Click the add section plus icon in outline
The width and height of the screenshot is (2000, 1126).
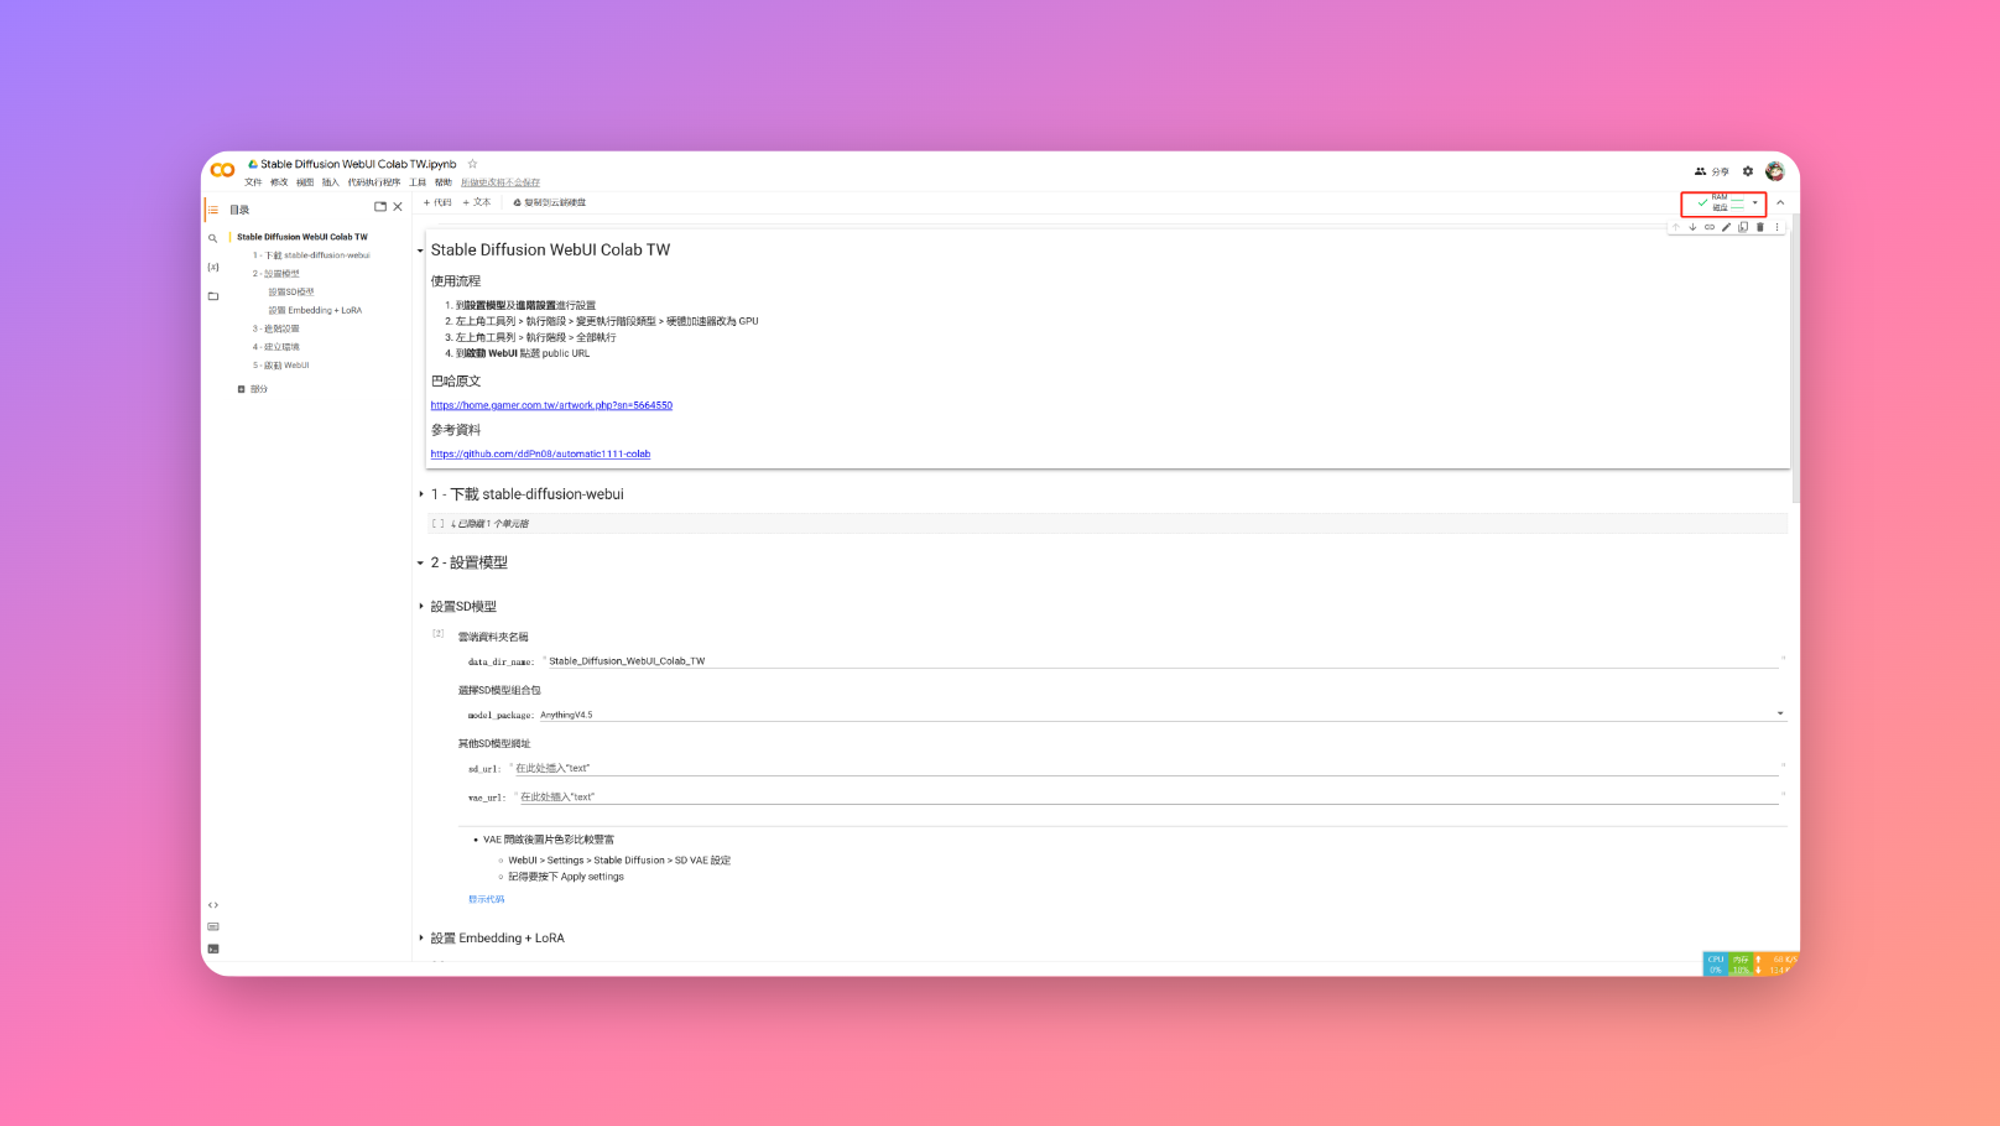[x=241, y=389]
